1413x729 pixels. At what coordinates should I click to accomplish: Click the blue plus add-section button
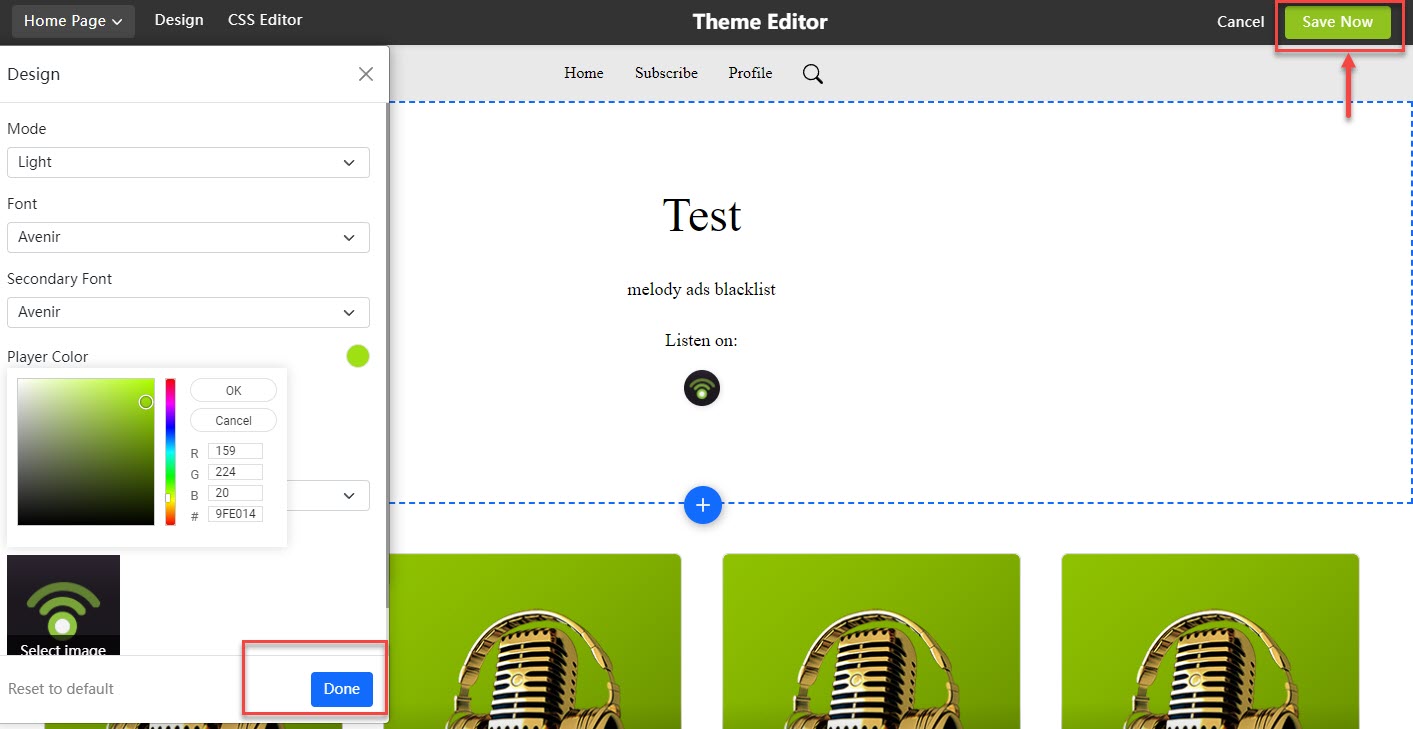pyautogui.click(x=703, y=505)
